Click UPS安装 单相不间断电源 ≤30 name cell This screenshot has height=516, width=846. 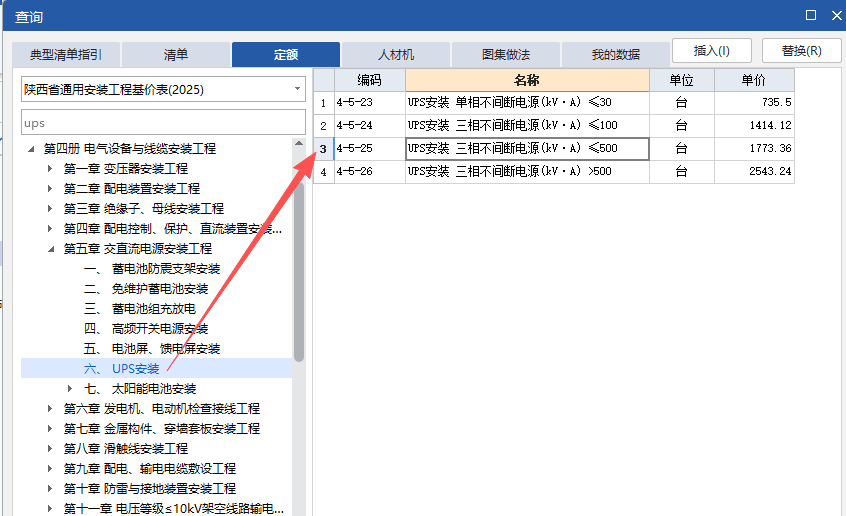[x=527, y=103]
